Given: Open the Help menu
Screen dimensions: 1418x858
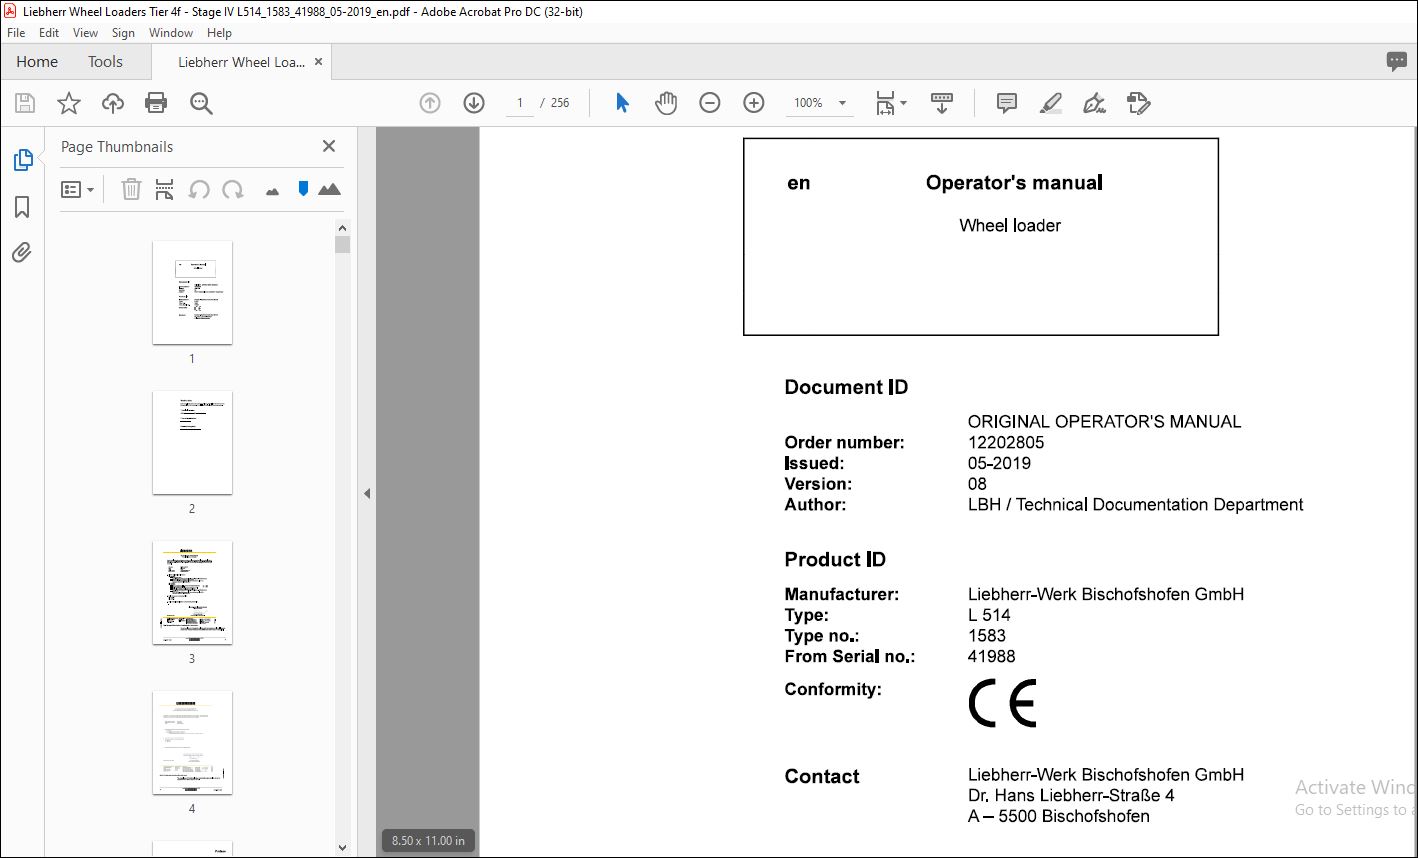Looking at the screenshot, I should click(x=219, y=33).
